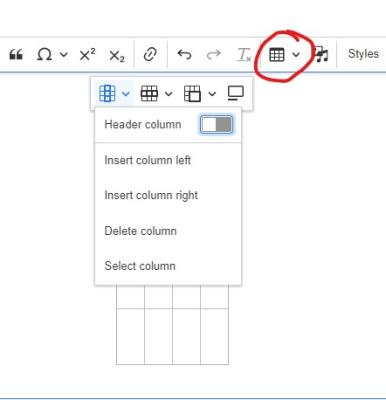
Task: Open the merge cells dropdown
Action: point(200,94)
